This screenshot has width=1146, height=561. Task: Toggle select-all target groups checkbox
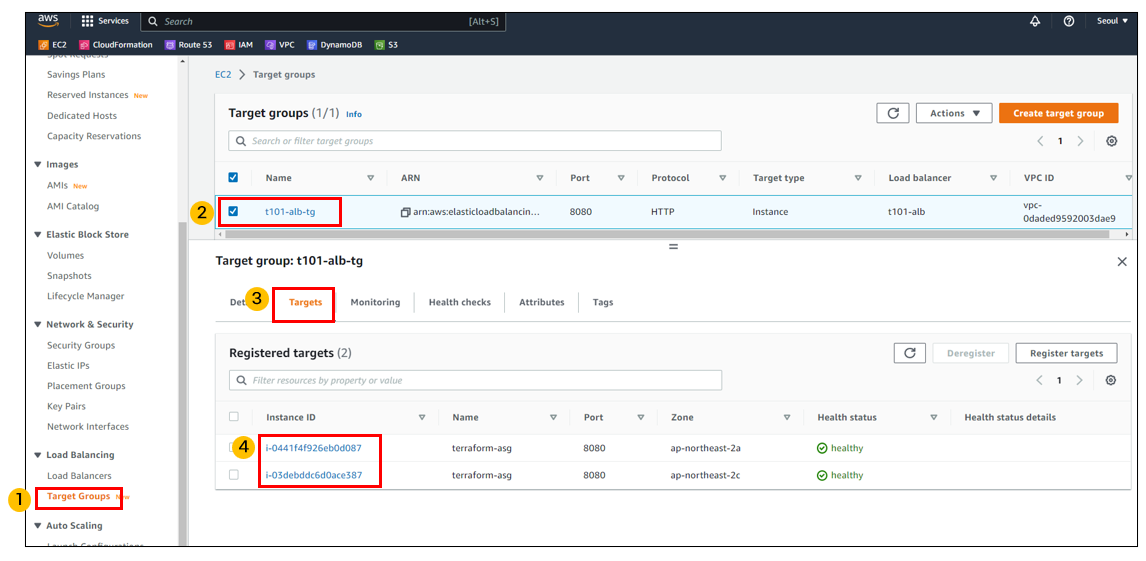(x=233, y=178)
